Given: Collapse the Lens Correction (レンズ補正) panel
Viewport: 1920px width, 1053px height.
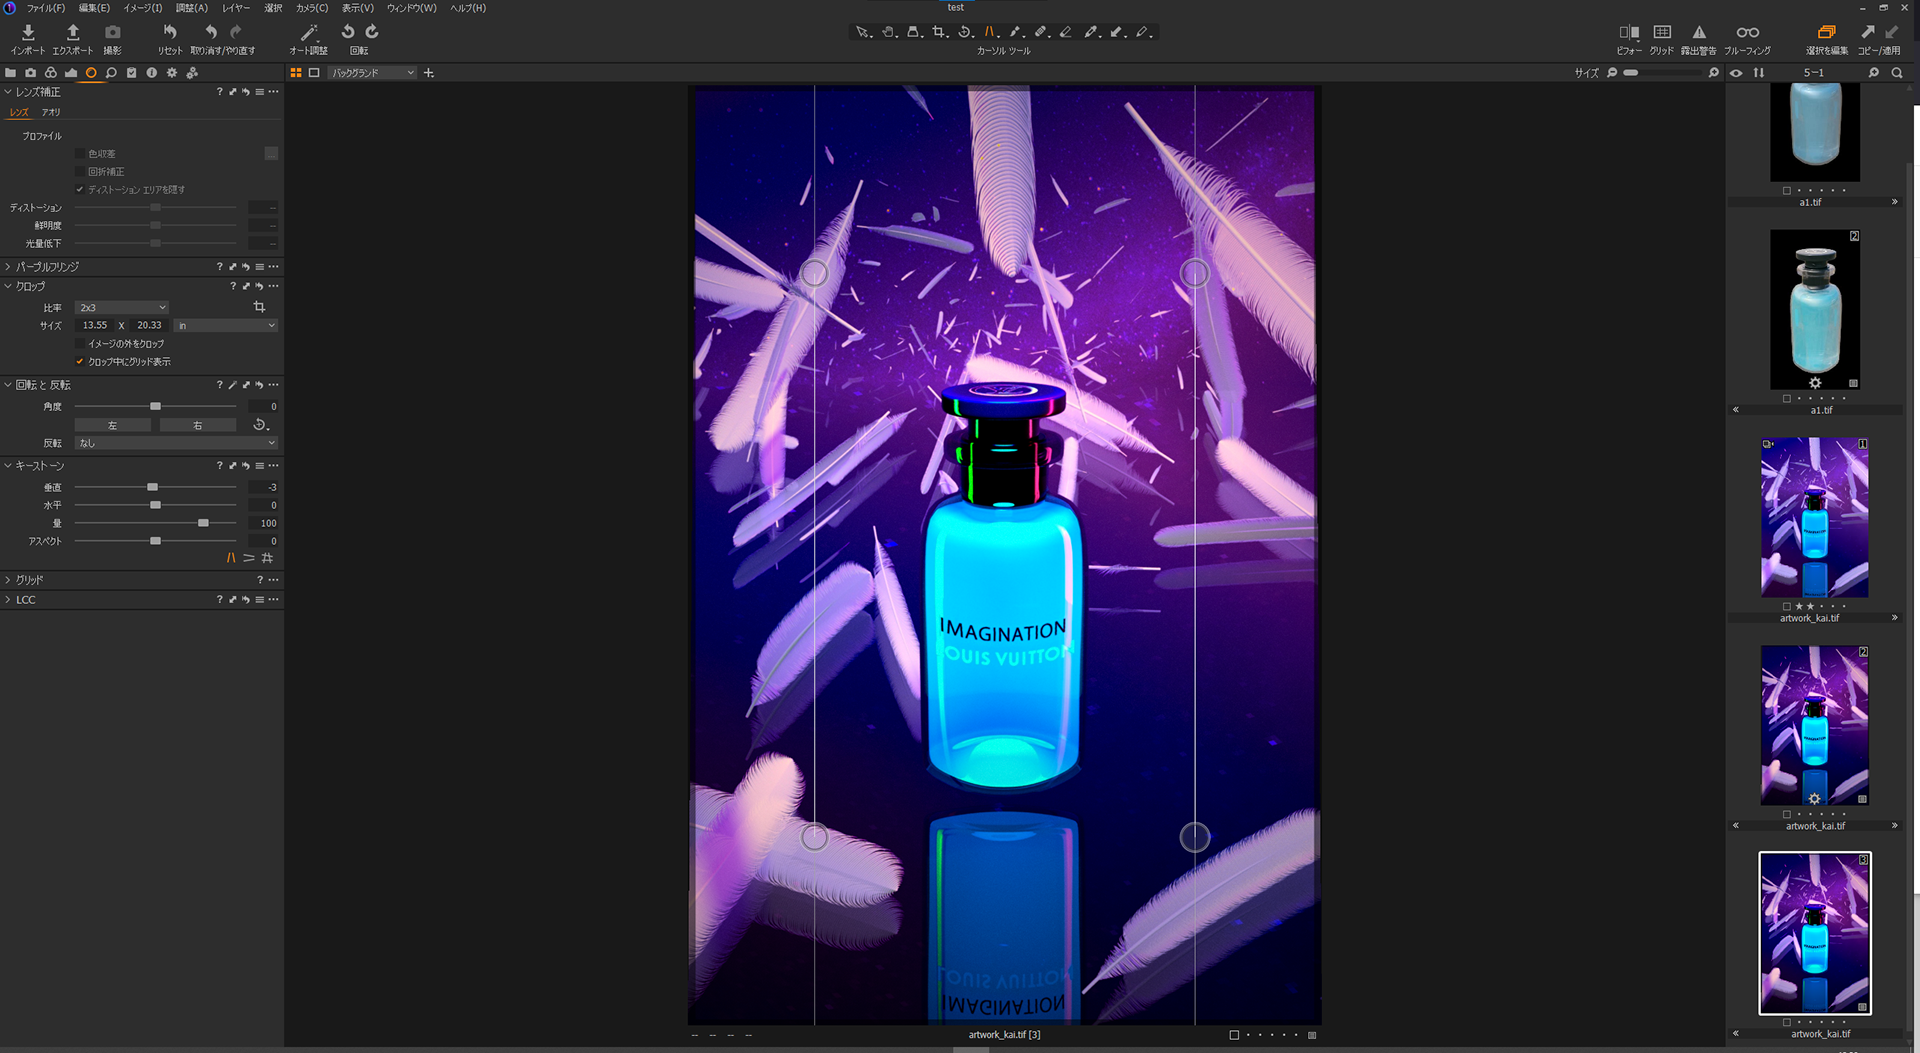Looking at the screenshot, I should 8,92.
